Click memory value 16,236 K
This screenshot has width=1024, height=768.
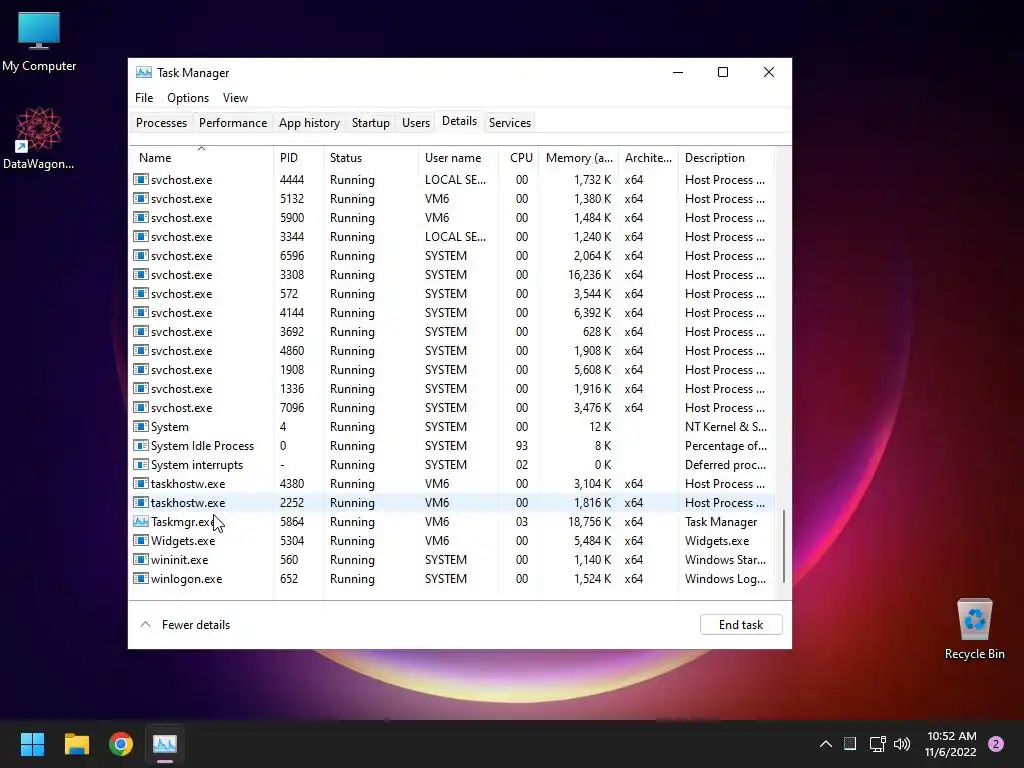tap(590, 274)
